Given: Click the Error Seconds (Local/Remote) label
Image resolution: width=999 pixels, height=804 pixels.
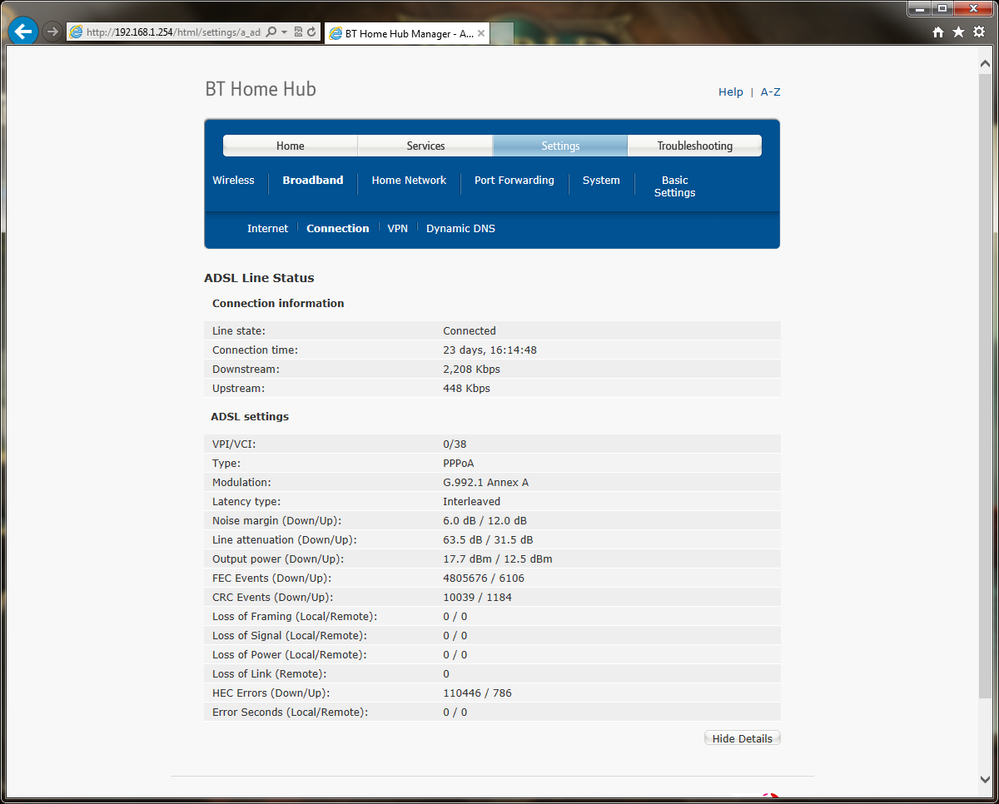Looking at the screenshot, I should pyautogui.click(x=290, y=712).
